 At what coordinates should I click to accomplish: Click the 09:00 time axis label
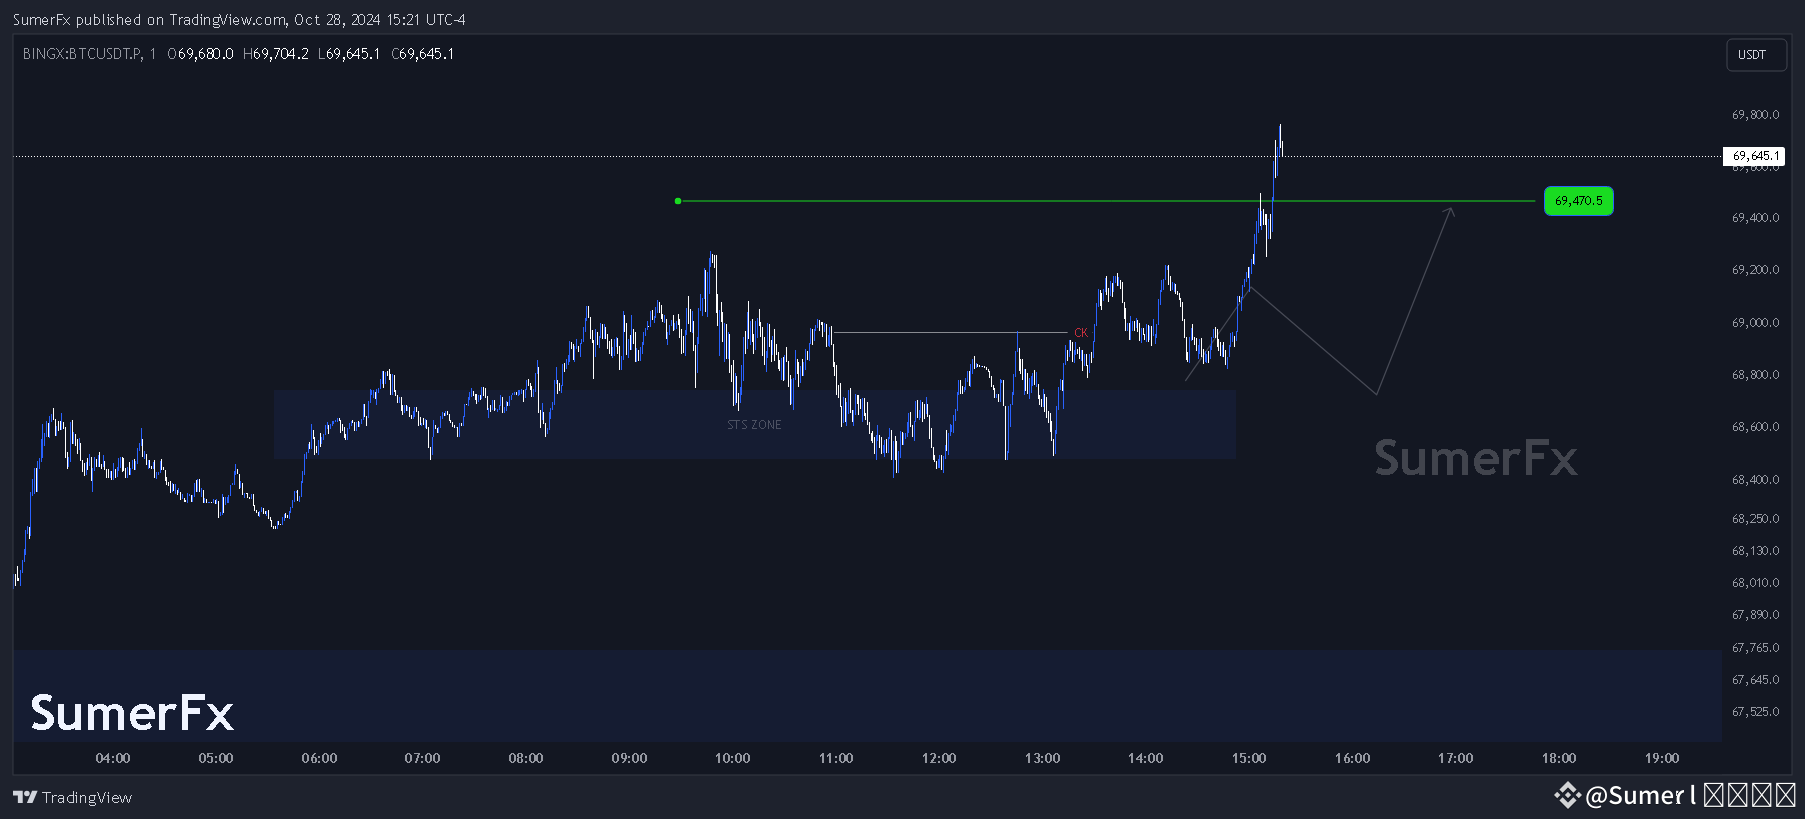(629, 758)
